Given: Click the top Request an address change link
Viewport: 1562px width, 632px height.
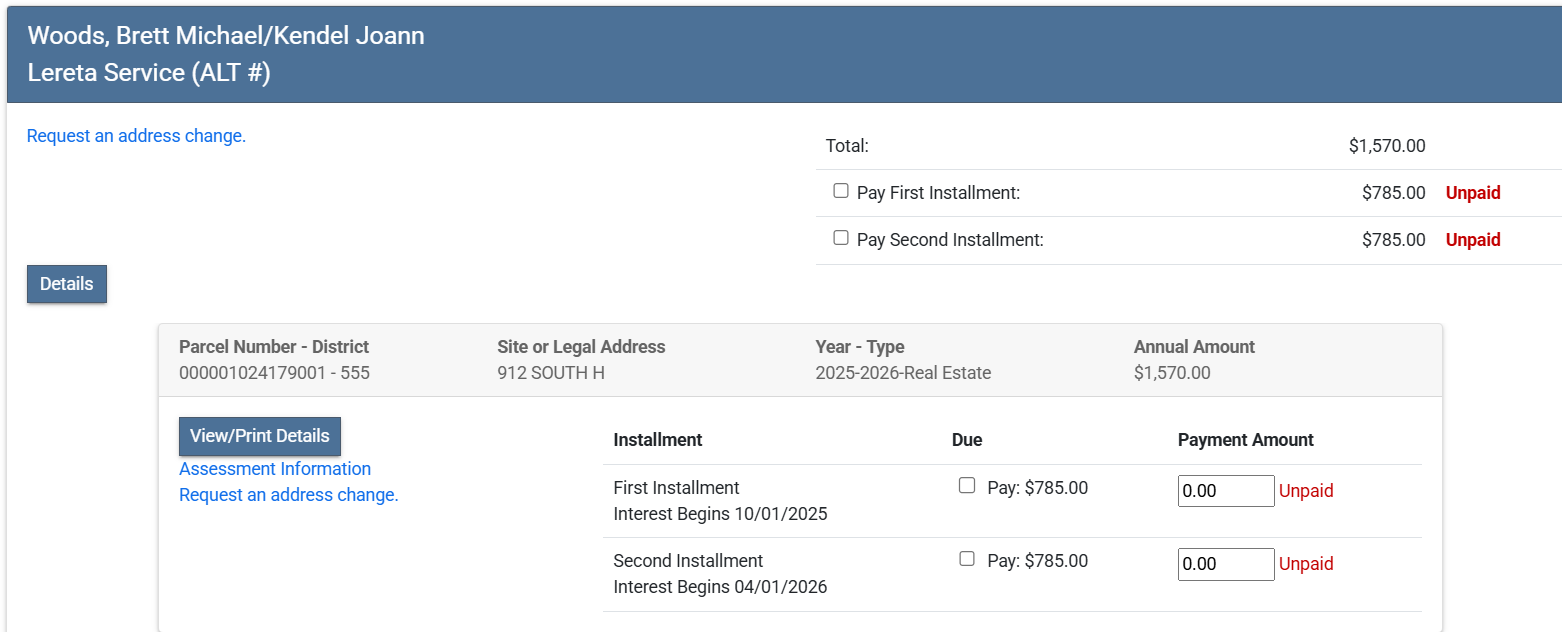Looking at the screenshot, I should [136, 136].
